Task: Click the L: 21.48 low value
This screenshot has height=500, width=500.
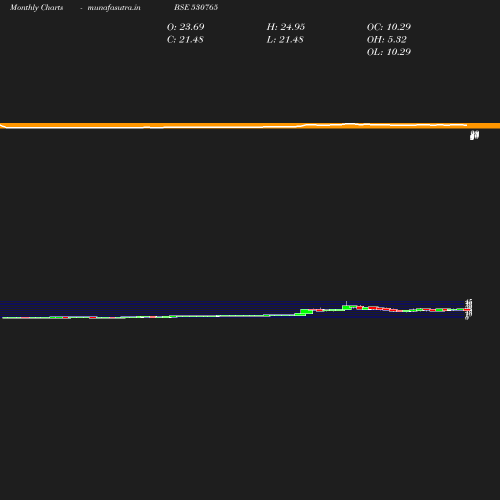Action: [x=285, y=39]
